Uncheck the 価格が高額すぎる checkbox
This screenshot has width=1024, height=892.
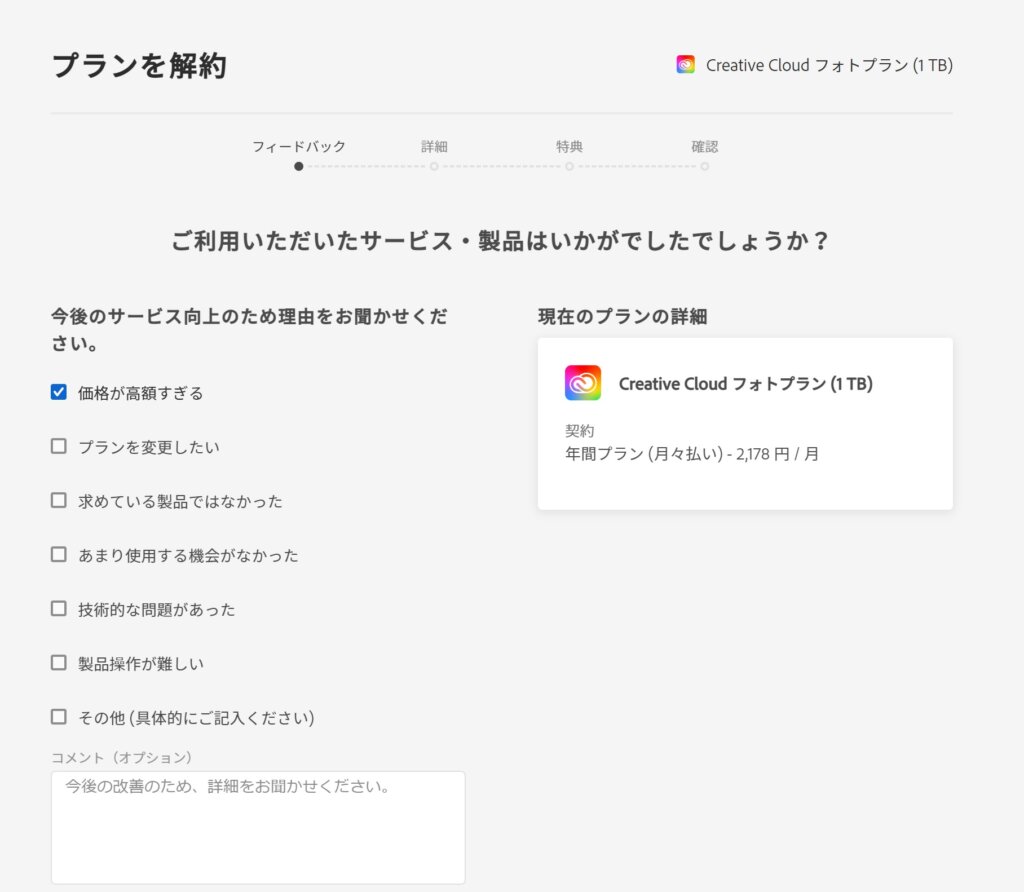59,392
